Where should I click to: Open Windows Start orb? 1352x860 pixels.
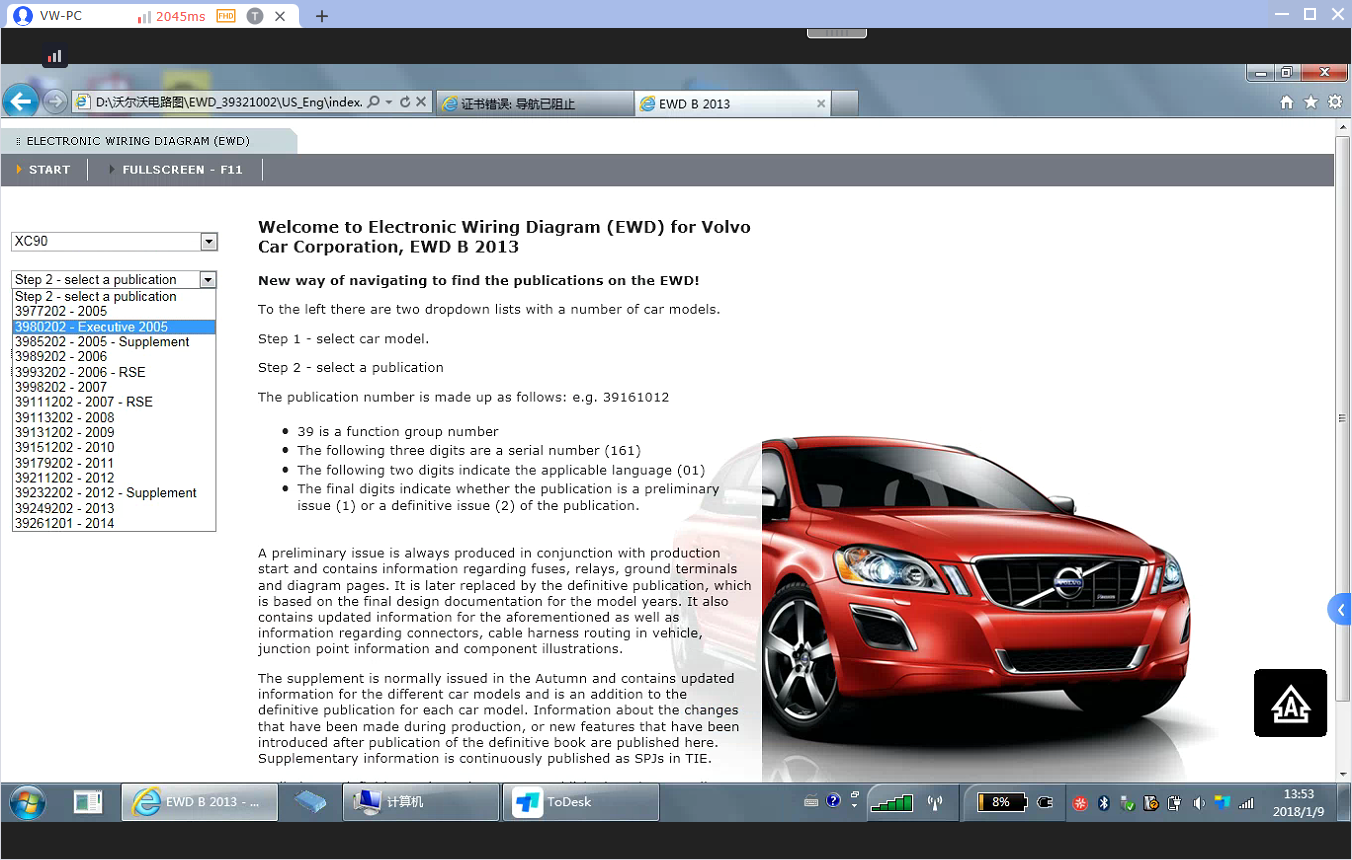point(28,802)
